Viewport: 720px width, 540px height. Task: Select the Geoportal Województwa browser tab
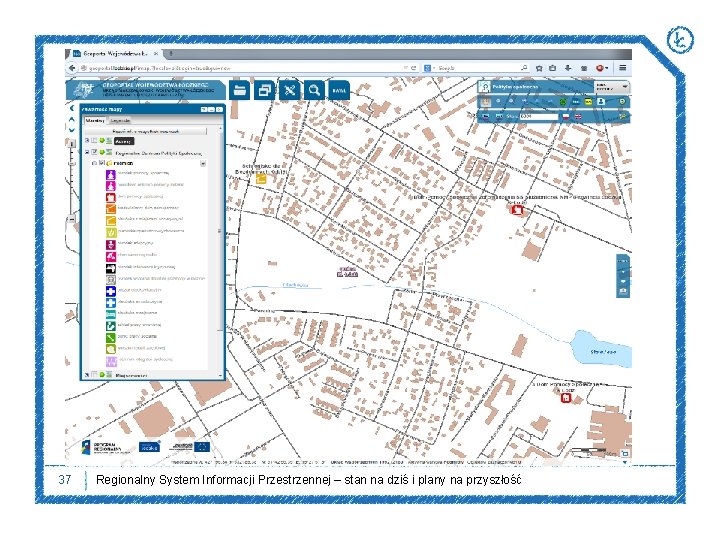pyautogui.click(x=115, y=54)
